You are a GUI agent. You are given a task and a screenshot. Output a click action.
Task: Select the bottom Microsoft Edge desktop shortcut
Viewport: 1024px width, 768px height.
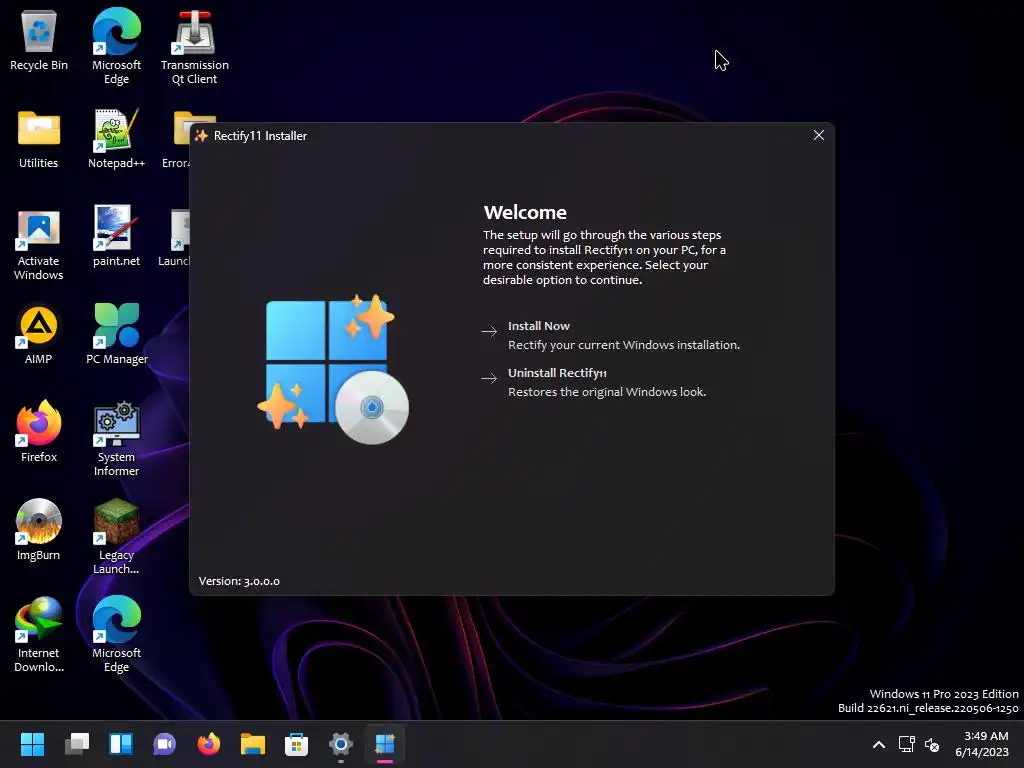click(x=116, y=634)
